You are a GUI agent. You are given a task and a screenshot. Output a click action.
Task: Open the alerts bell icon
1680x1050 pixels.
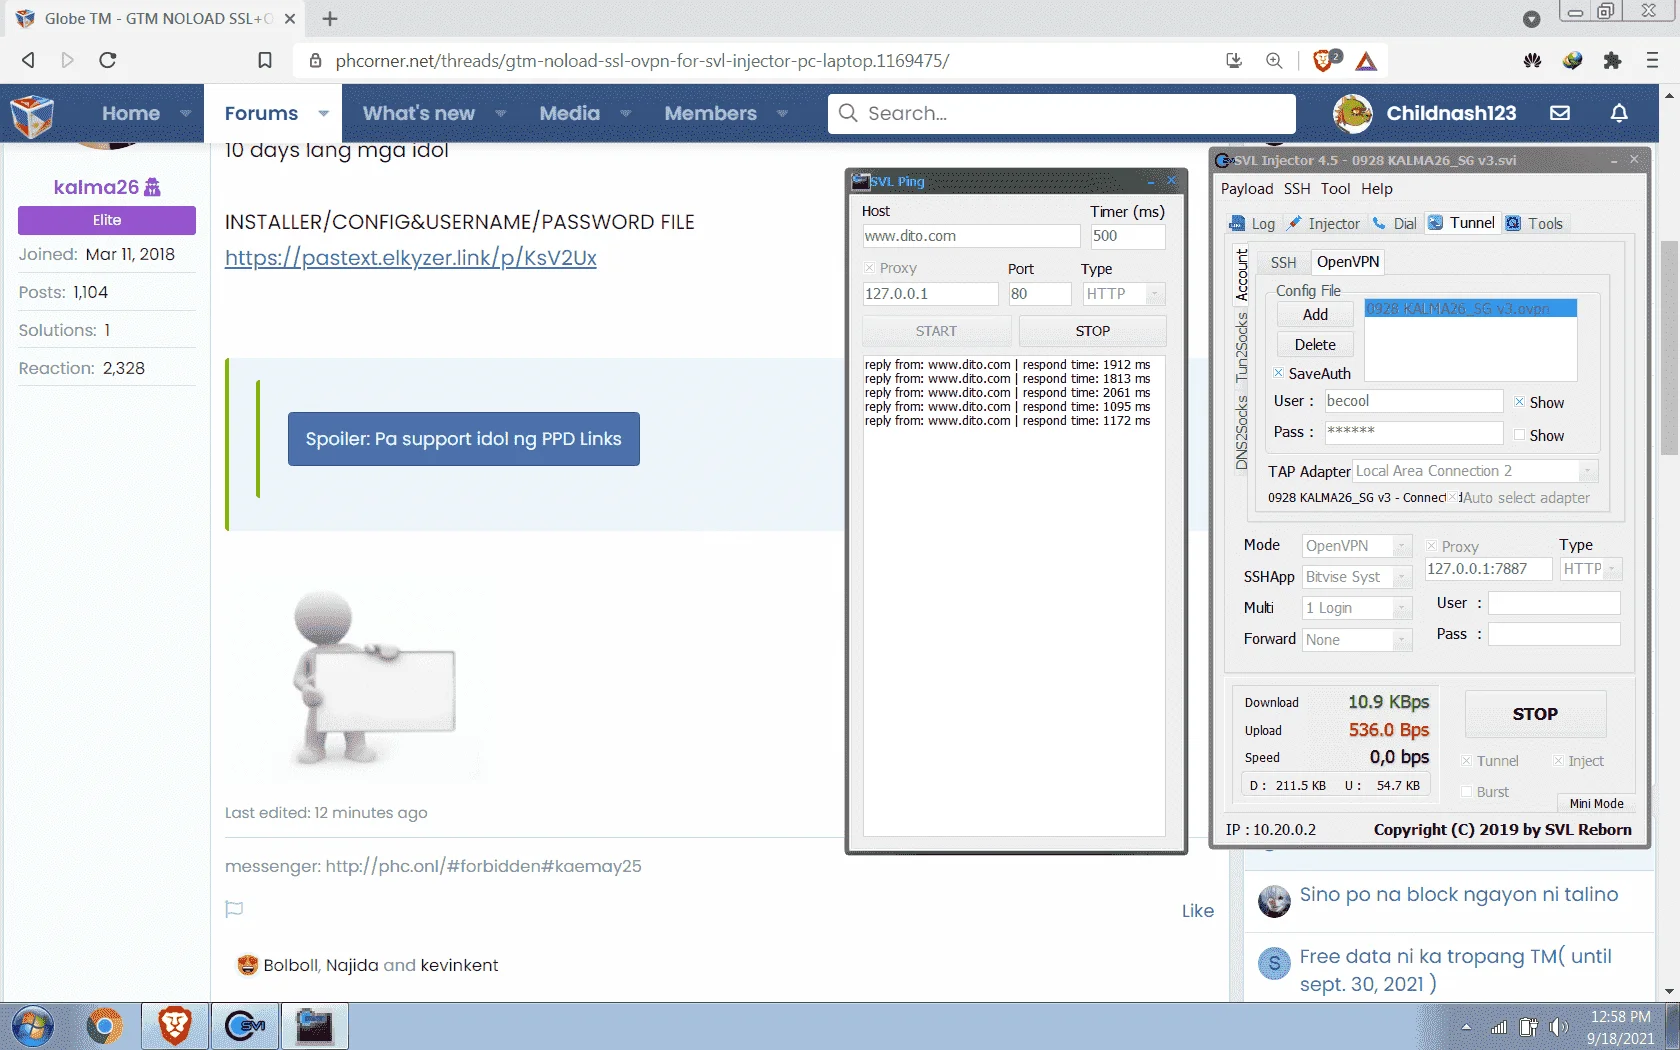pos(1619,113)
